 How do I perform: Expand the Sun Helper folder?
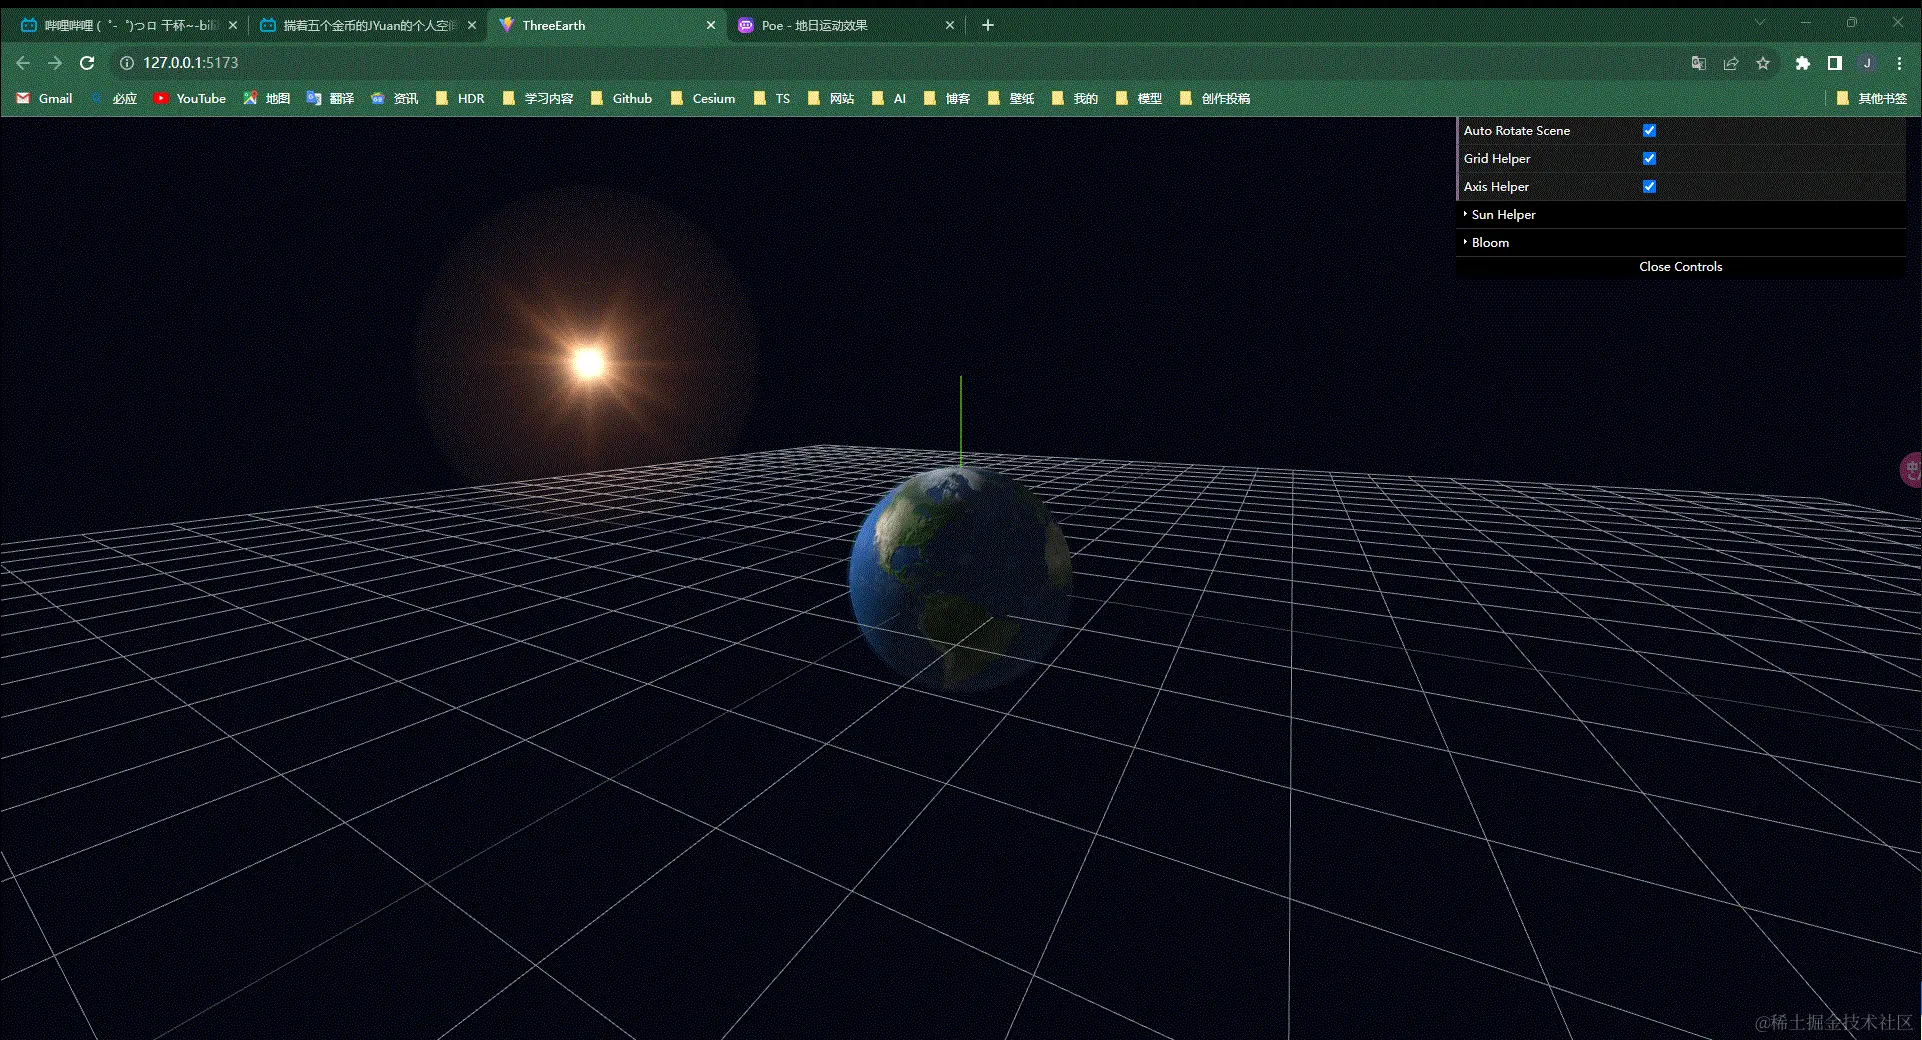tap(1681, 214)
